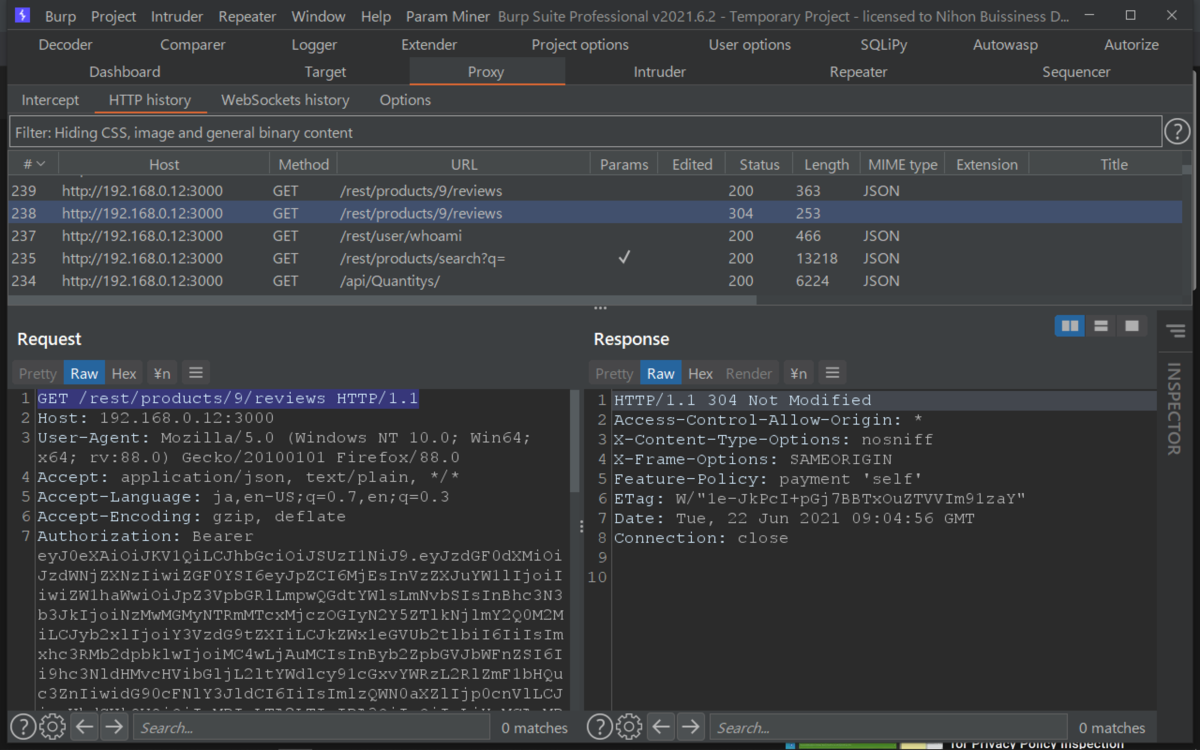The height and width of the screenshot is (750, 1200).
Task: Open the Project options tab
Action: tap(580, 44)
